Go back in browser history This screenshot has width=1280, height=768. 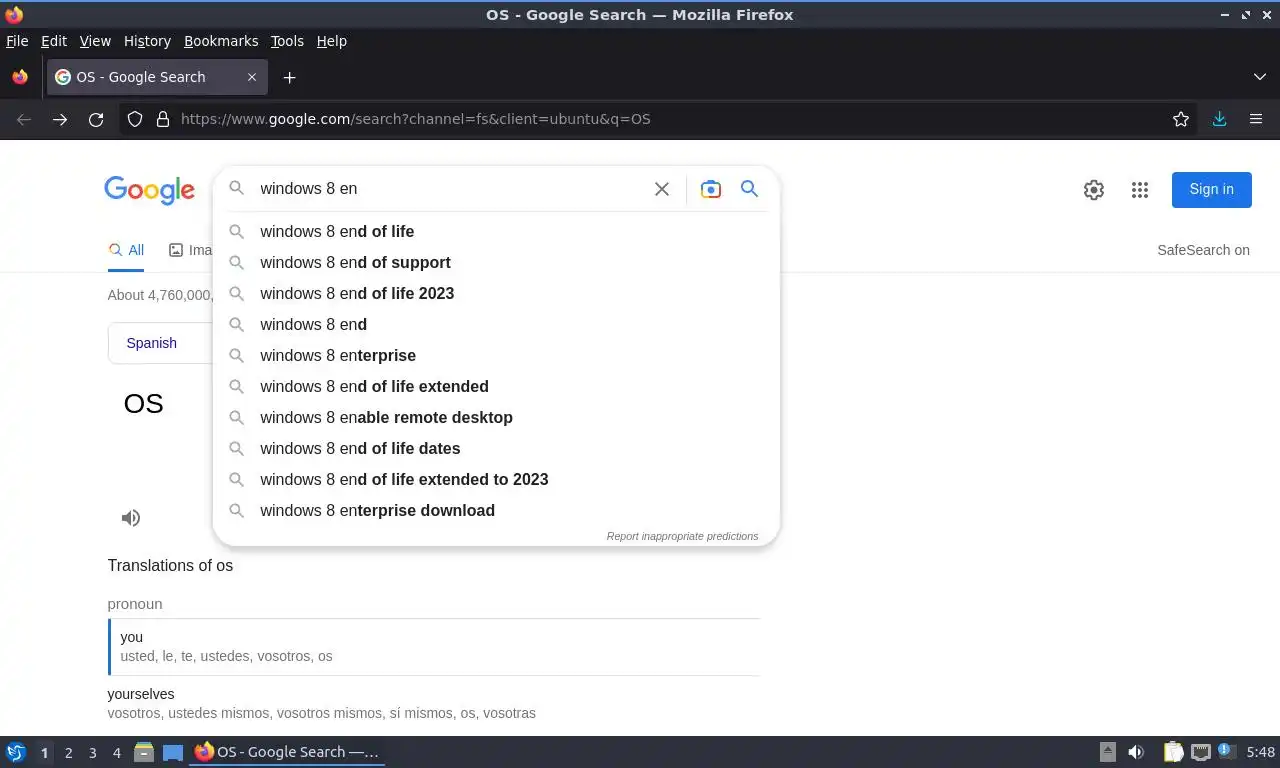tap(24, 119)
